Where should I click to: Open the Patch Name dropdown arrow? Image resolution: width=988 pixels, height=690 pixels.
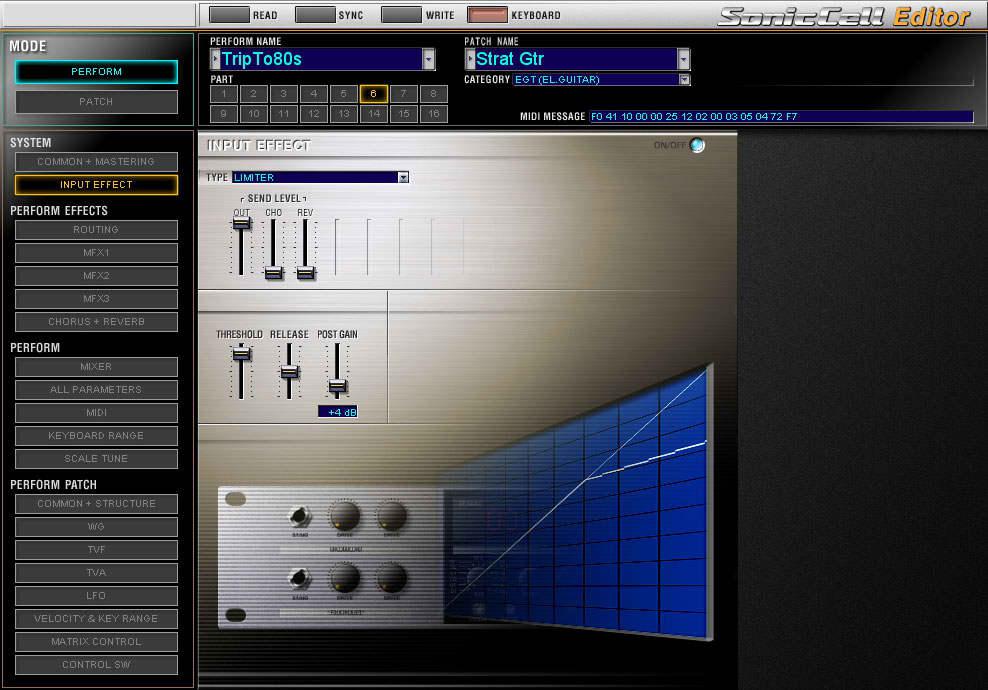(x=684, y=59)
